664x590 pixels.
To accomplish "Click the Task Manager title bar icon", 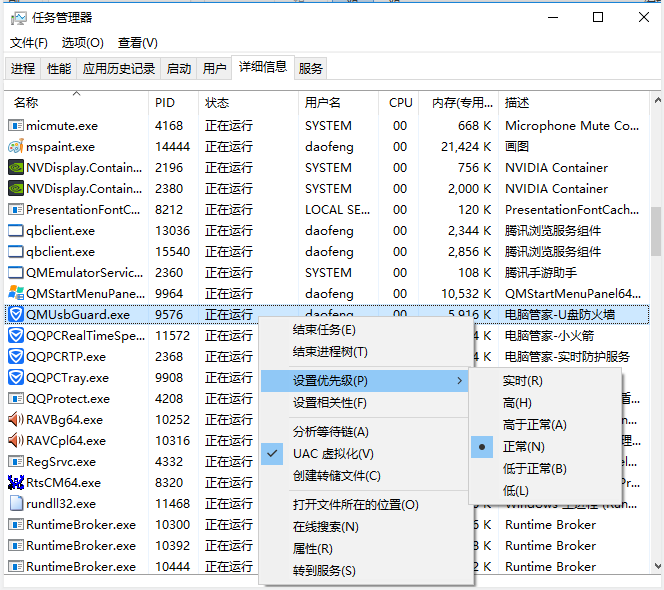I will [x=18, y=18].
